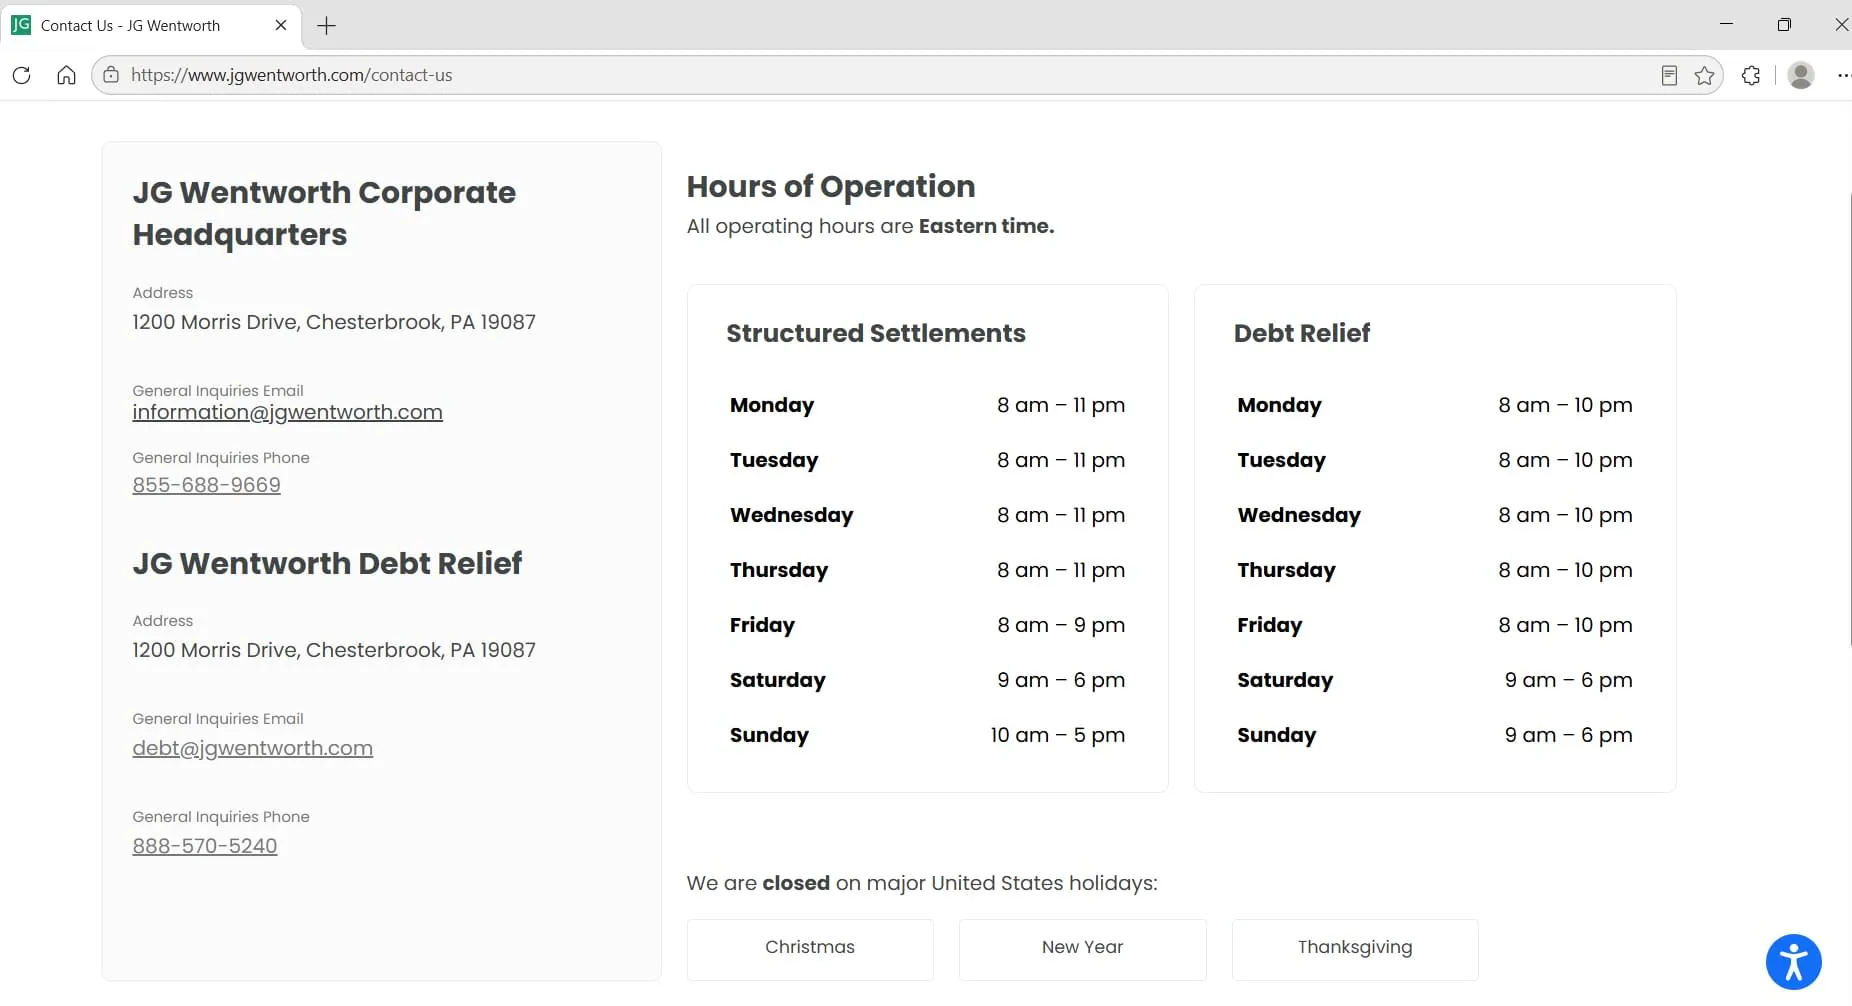Screen dimensions: 1852x1006
Task: Go to the browser home page icon
Action: tap(66, 75)
